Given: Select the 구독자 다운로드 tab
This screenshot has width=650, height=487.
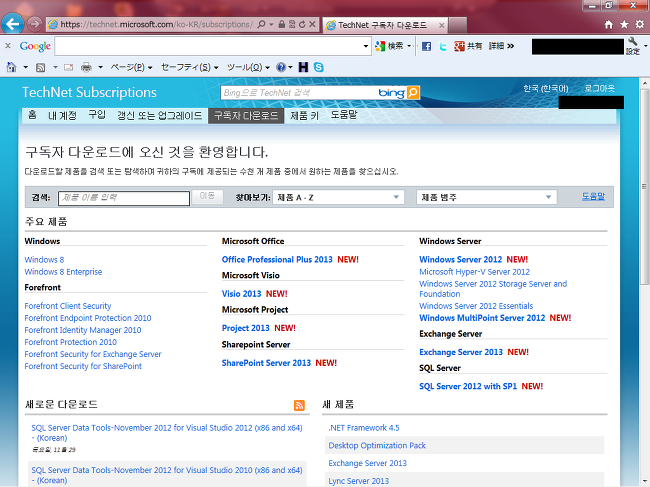Looking at the screenshot, I should click(x=246, y=116).
